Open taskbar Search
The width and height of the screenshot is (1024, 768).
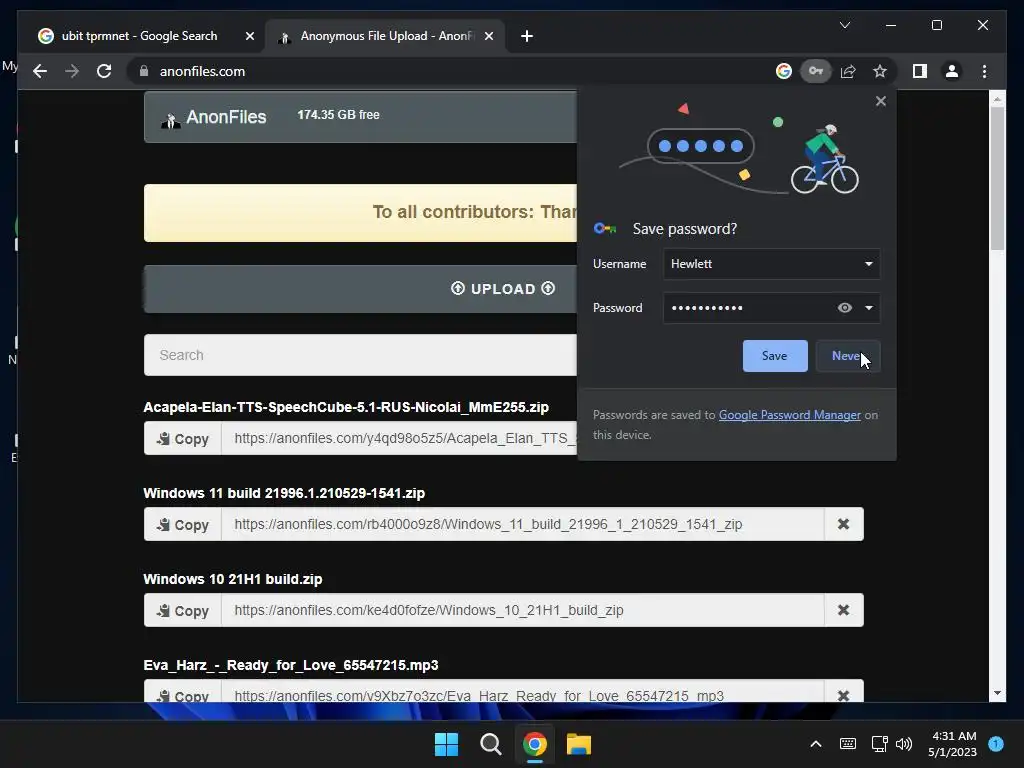click(x=490, y=744)
